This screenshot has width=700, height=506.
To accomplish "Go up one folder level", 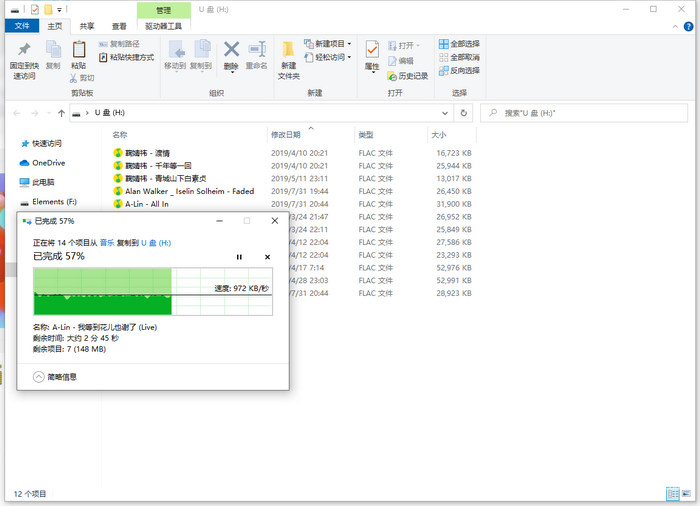I will pyautogui.click(x=61, y=113).
